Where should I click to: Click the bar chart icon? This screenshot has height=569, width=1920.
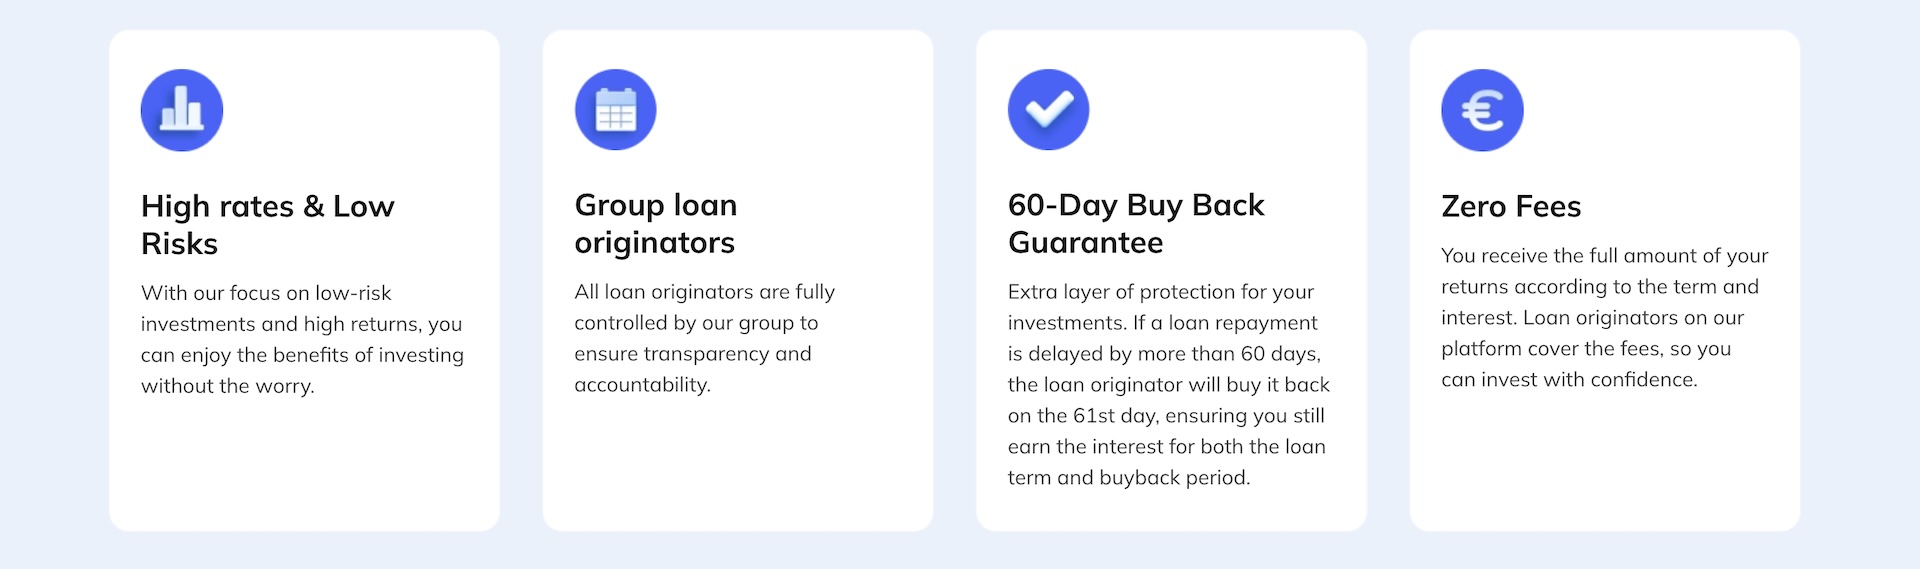coord(182,110)
